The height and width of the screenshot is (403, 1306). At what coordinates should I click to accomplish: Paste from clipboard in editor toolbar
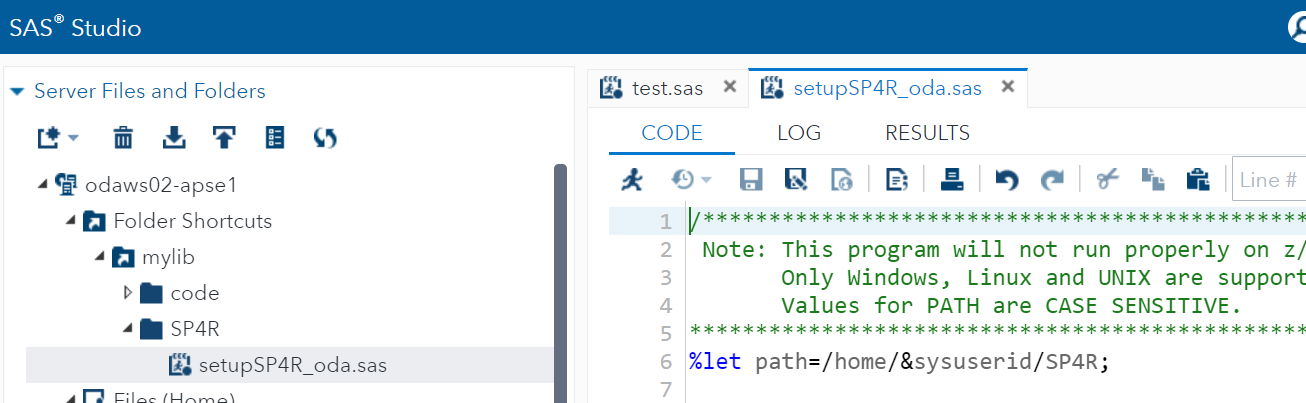point(1197,180)
